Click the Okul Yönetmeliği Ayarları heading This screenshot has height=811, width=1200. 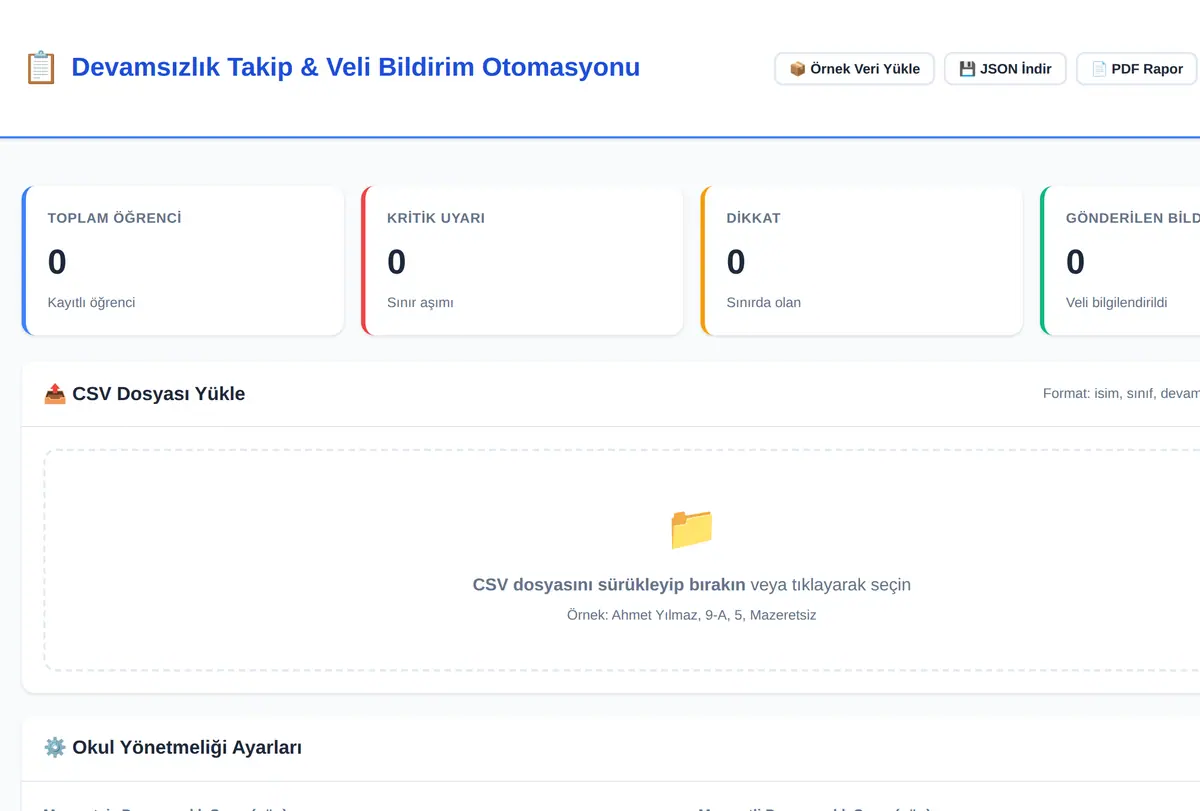187,747
